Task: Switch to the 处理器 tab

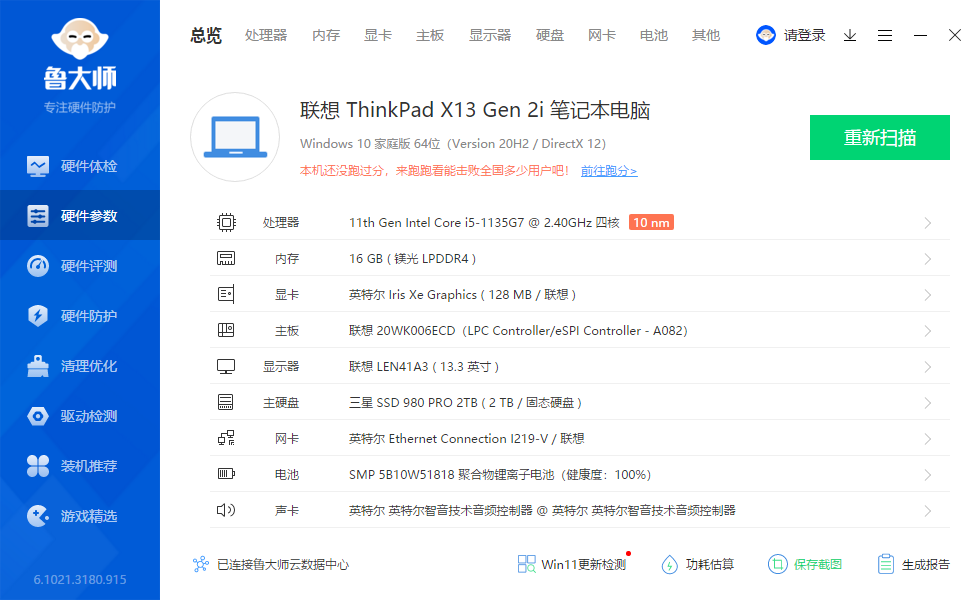Action: 266,35
